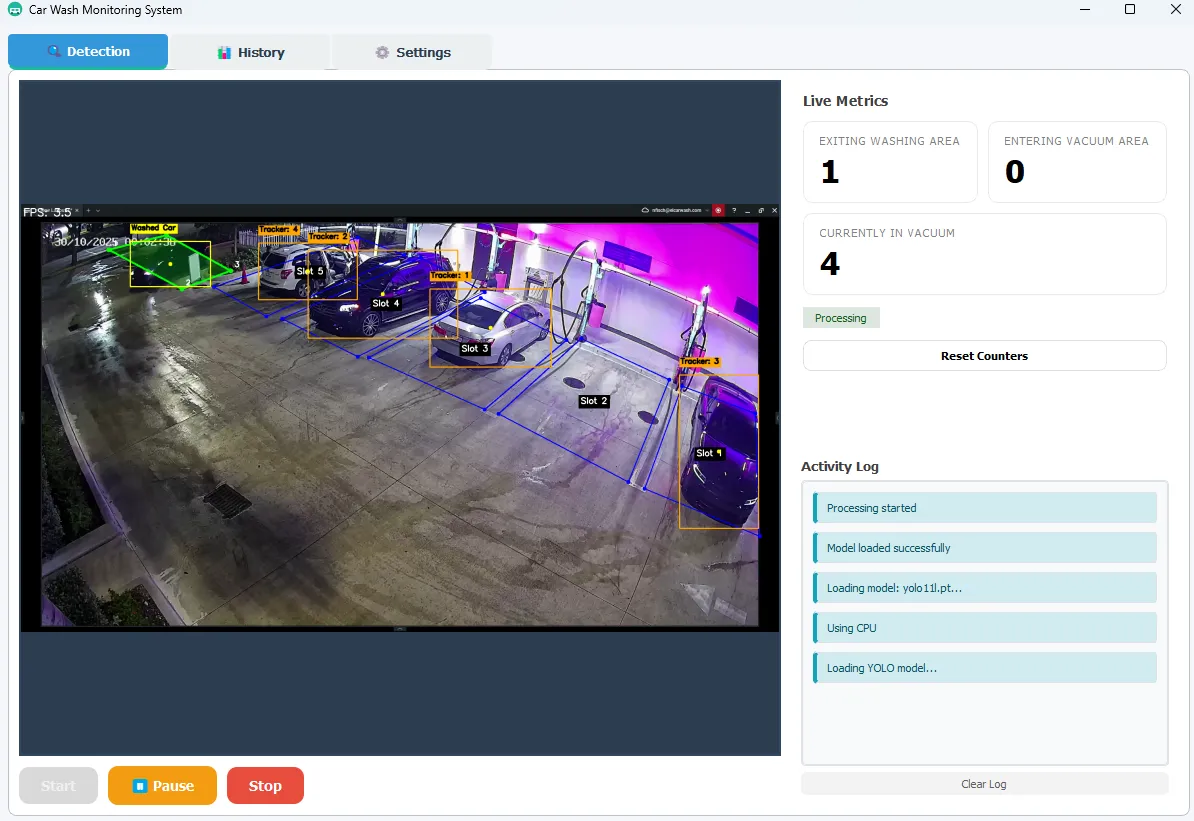
Task: Click the Exiting Washing Area count value
Action: tap(830, 172)
